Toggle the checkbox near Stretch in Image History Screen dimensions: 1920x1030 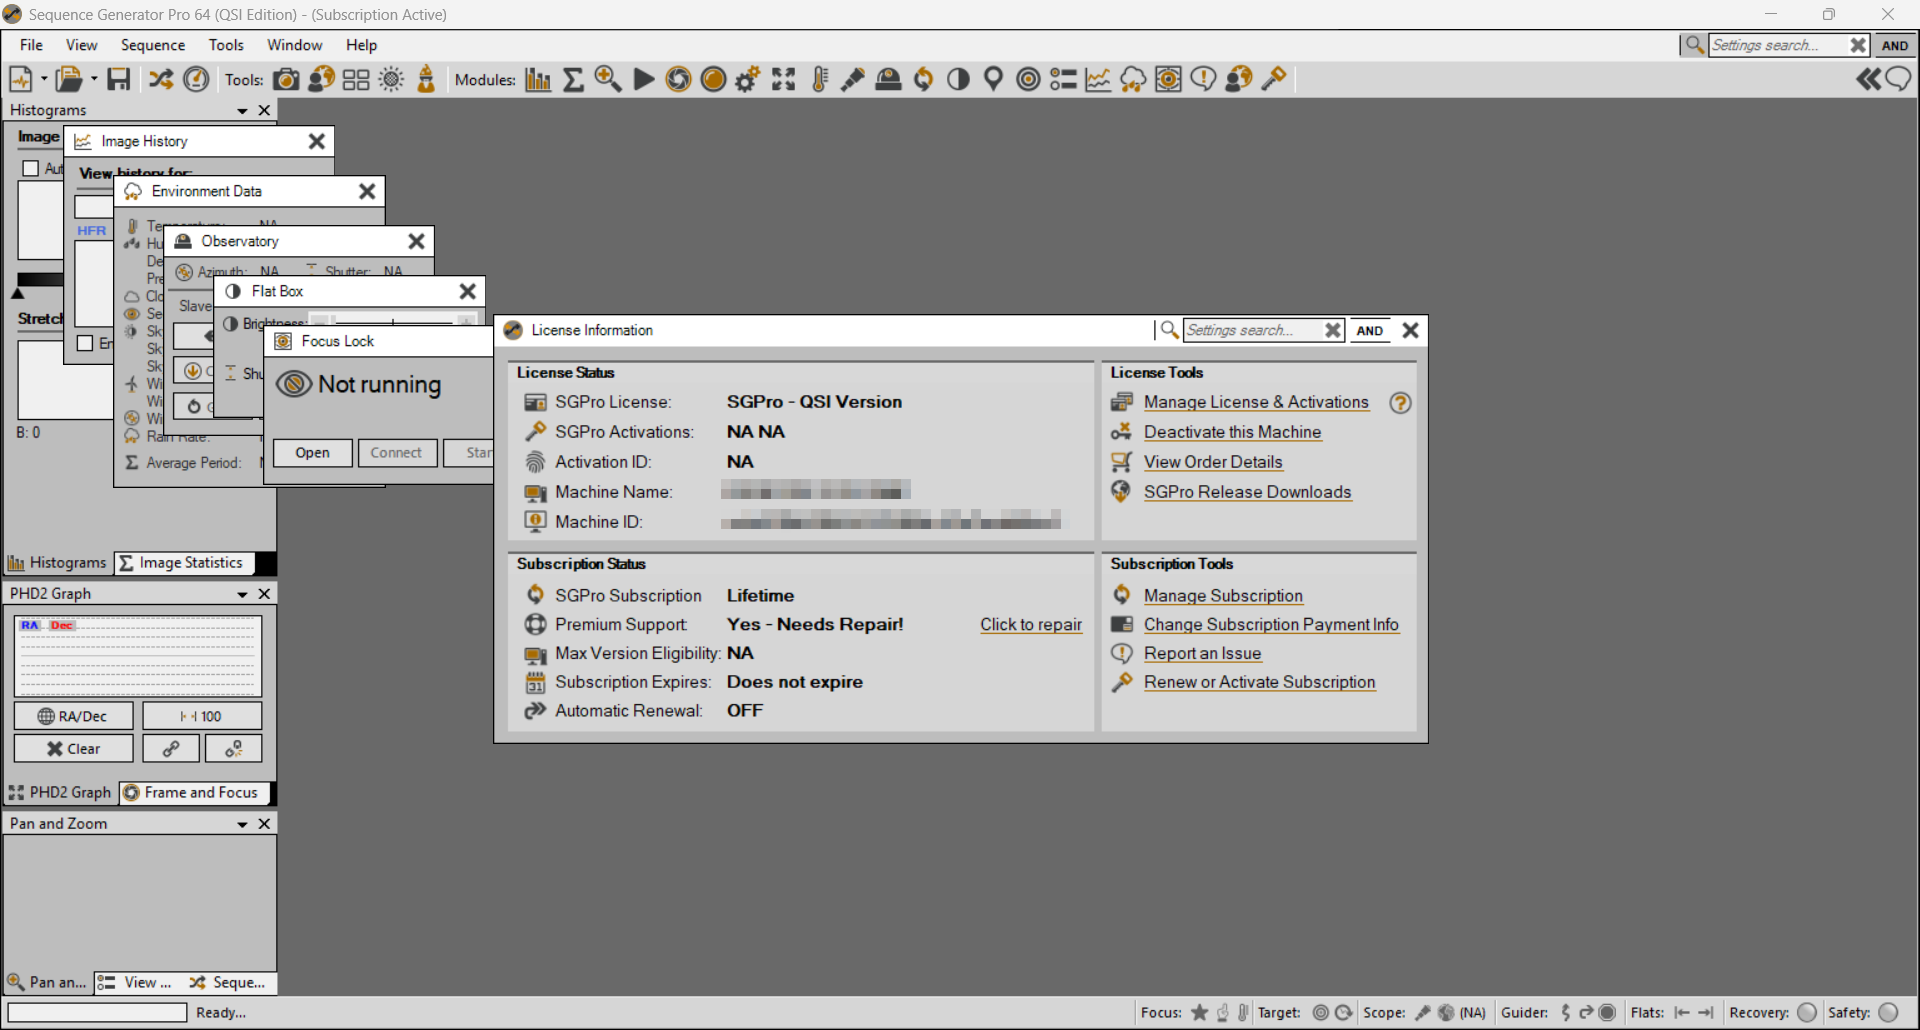point(86,343)
